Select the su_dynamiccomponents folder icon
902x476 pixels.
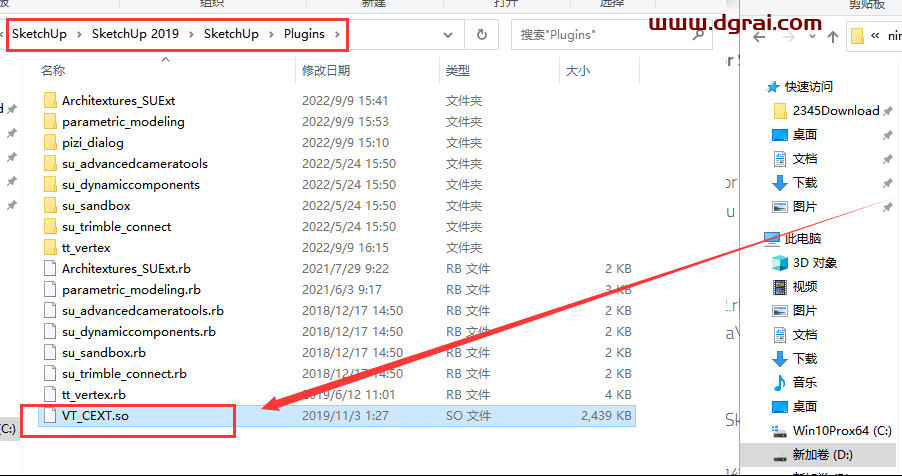tap(51, 185)
